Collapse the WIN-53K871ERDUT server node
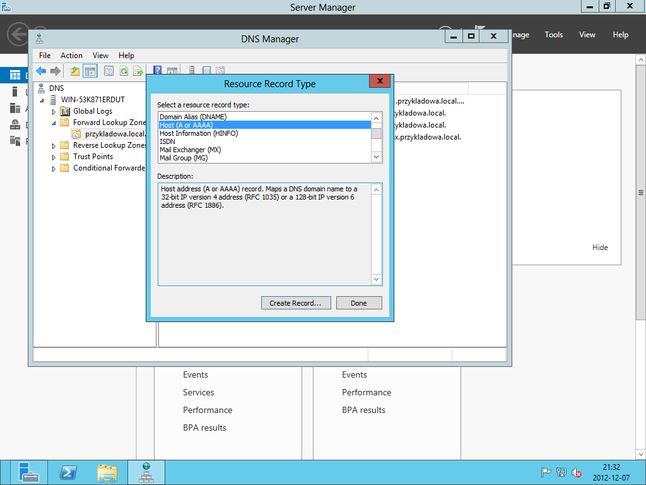 coord(42,100)
